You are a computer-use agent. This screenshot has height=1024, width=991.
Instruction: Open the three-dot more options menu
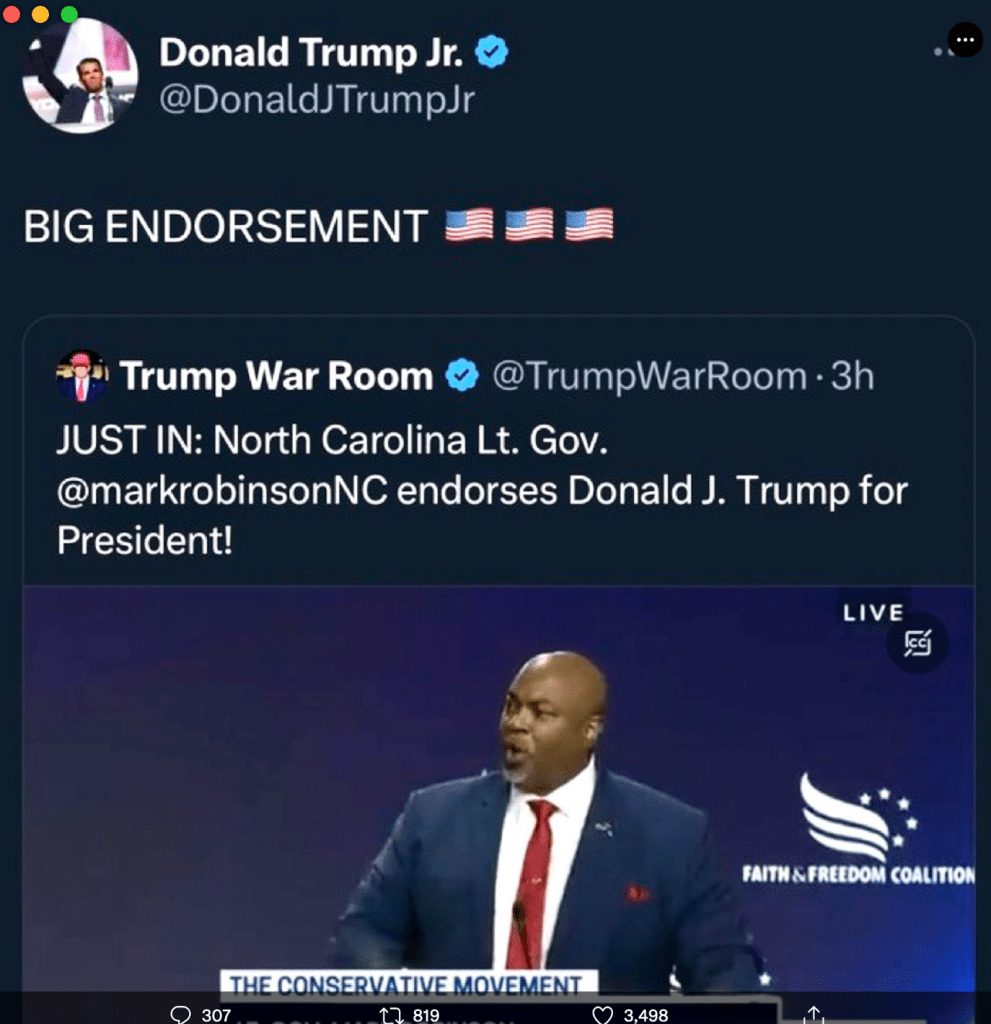tap(965, 40)
